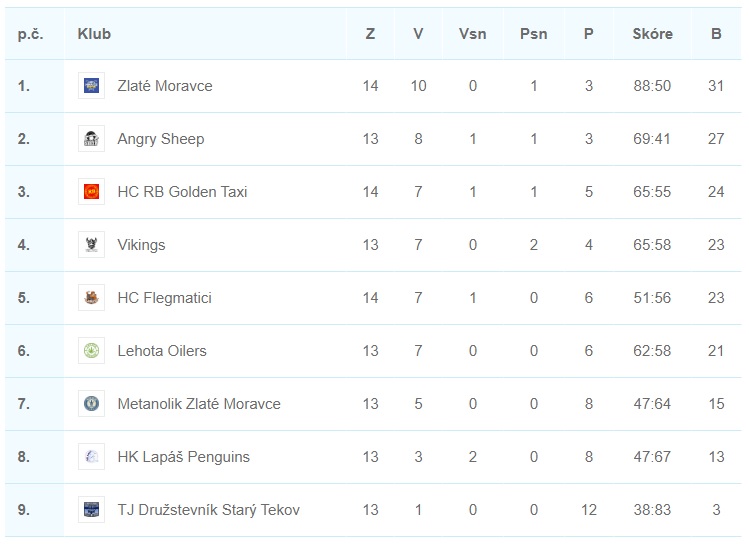The width and height of the screenshot is (749, 547).
Task: Open the Angry Sheep team page
Action: click(161, 139)
